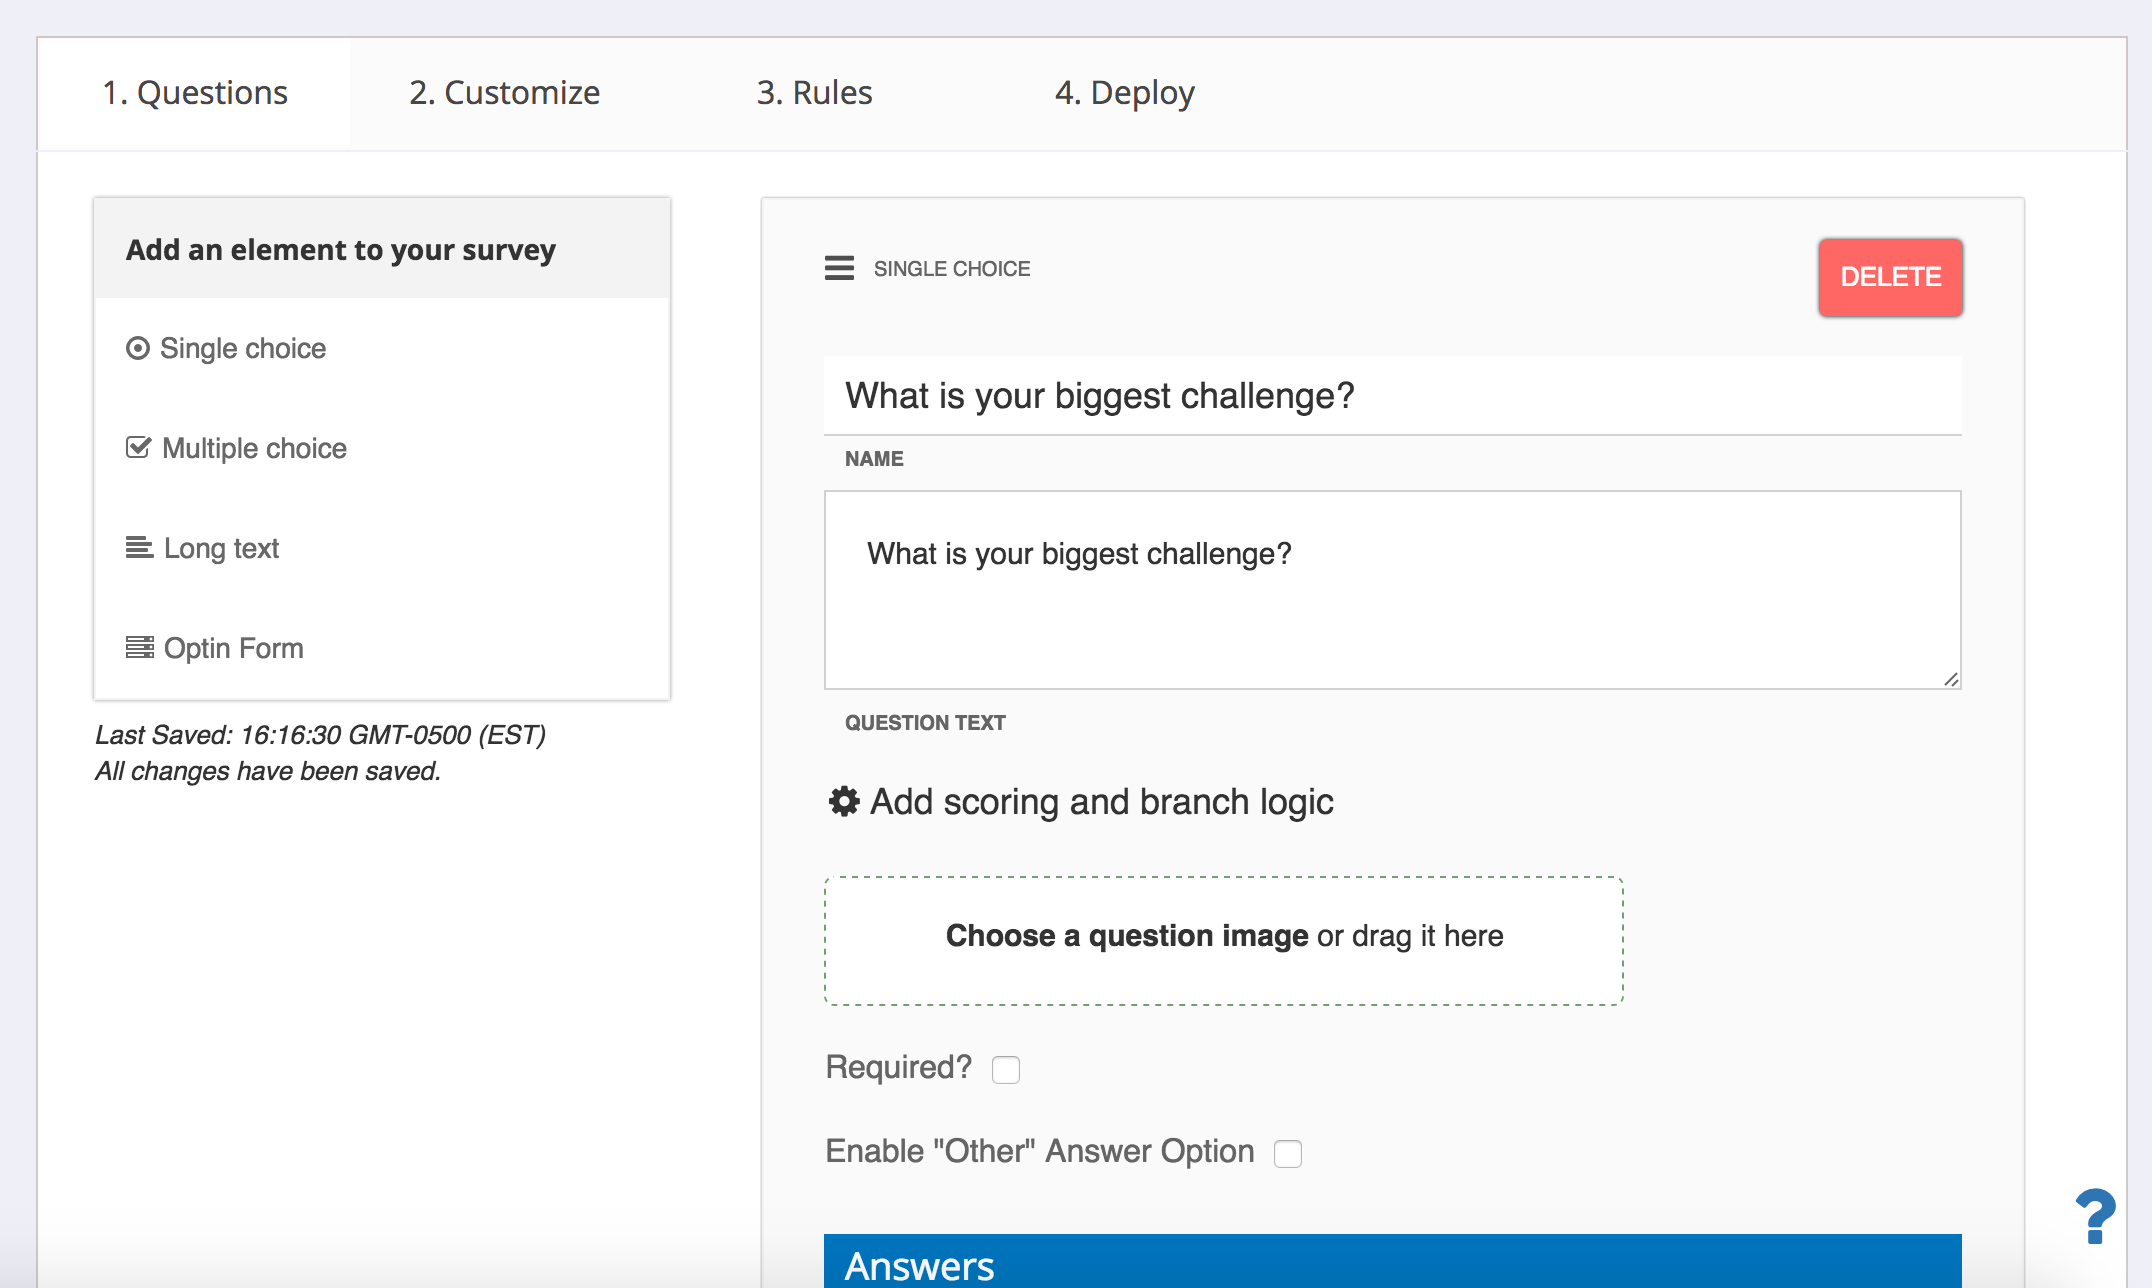This screenshot has height=1288, width=2152.
Task: Click the Multiple choice checkbox icon
Action: pyautogui.click(x=138, y=447)
